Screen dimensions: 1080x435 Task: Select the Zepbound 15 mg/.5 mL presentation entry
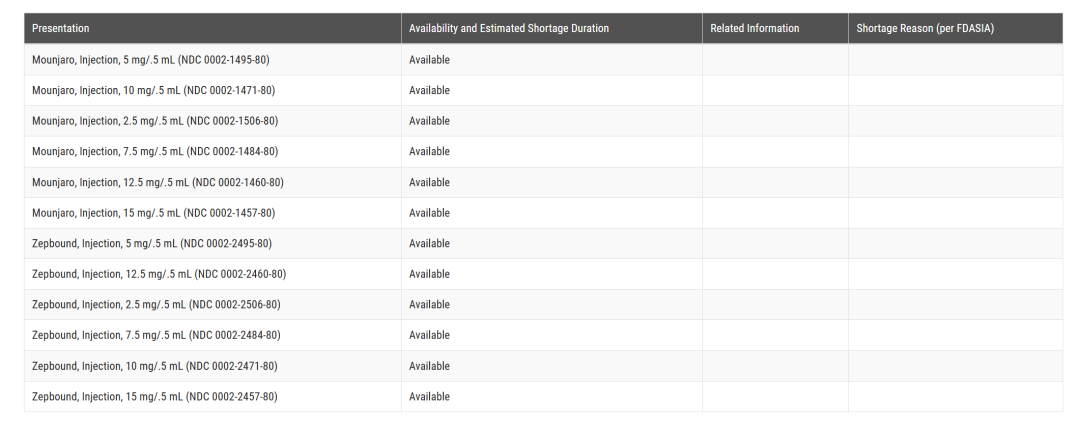[155, 397]
